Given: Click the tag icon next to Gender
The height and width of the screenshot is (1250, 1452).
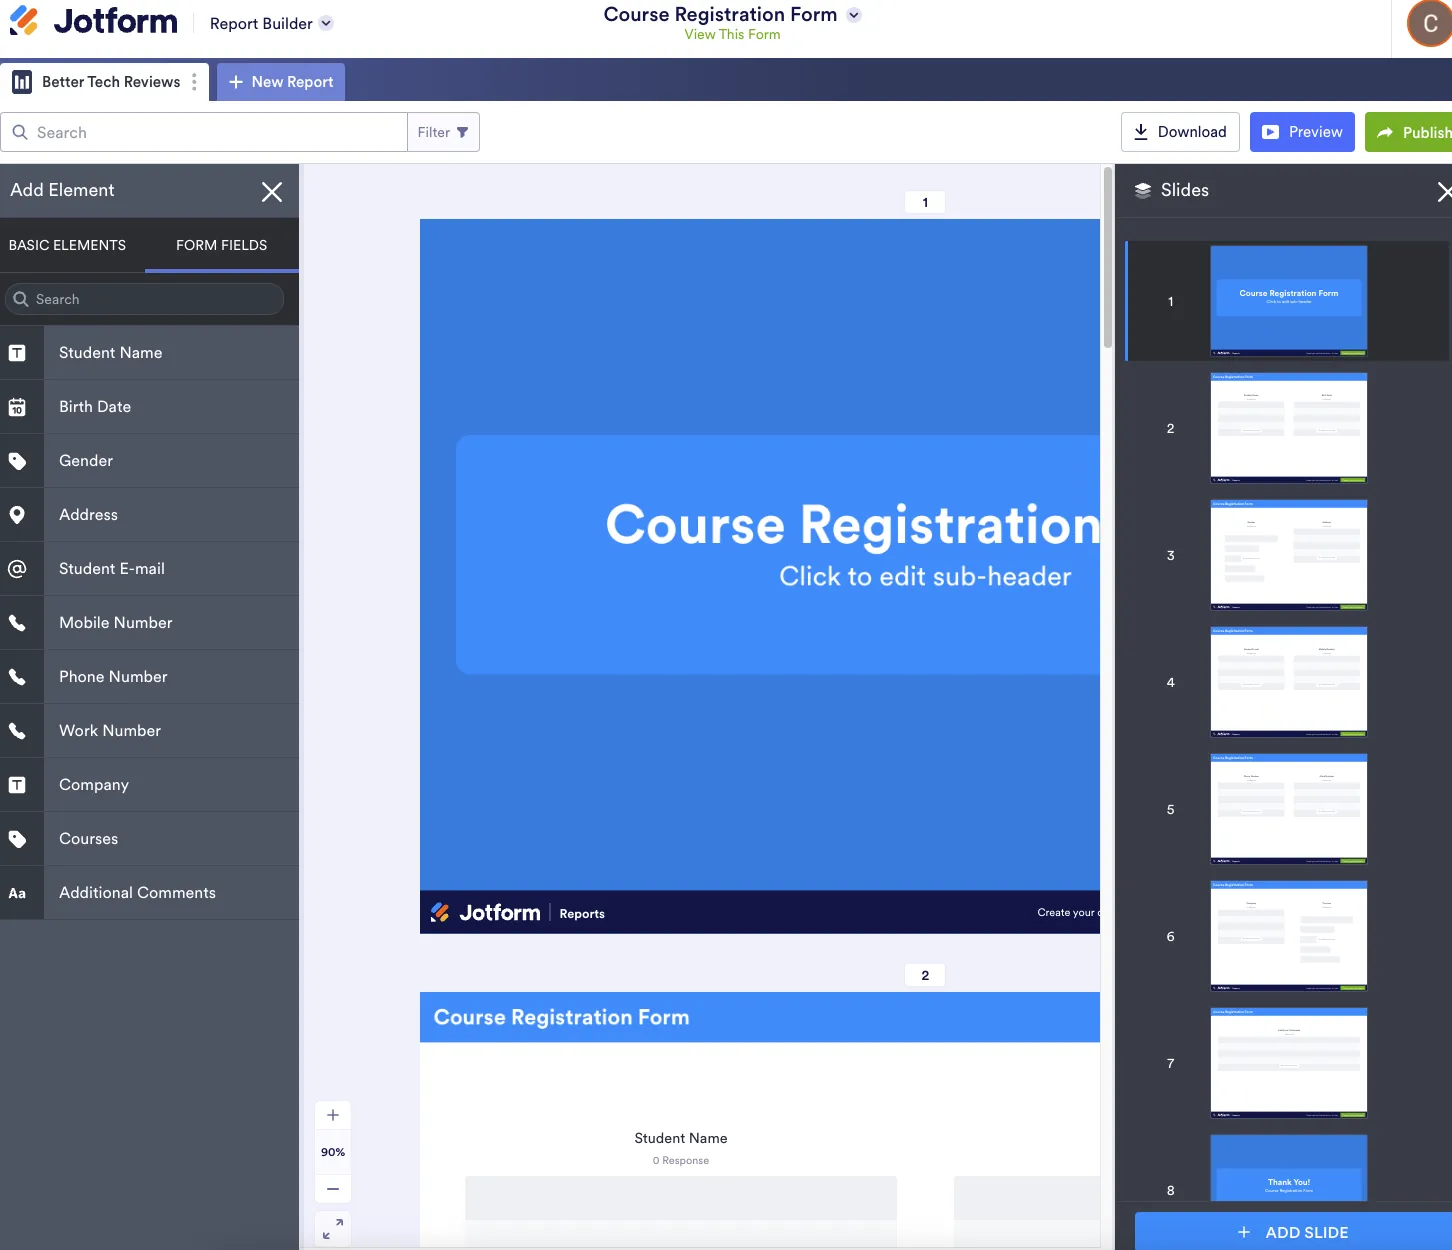Looking at the screenshot, I should 17,461.
